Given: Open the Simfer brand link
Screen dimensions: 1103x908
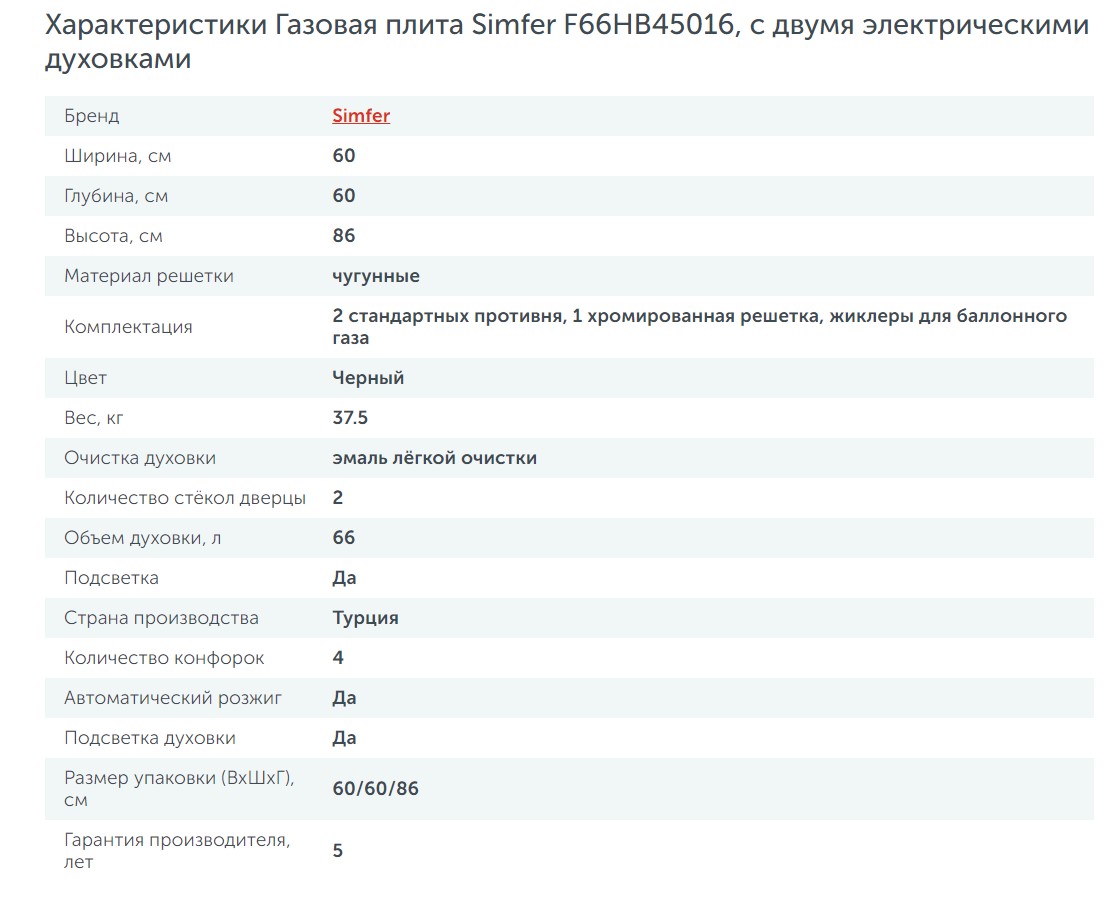Looking at the screenshot, I should [x=361, y=116].
